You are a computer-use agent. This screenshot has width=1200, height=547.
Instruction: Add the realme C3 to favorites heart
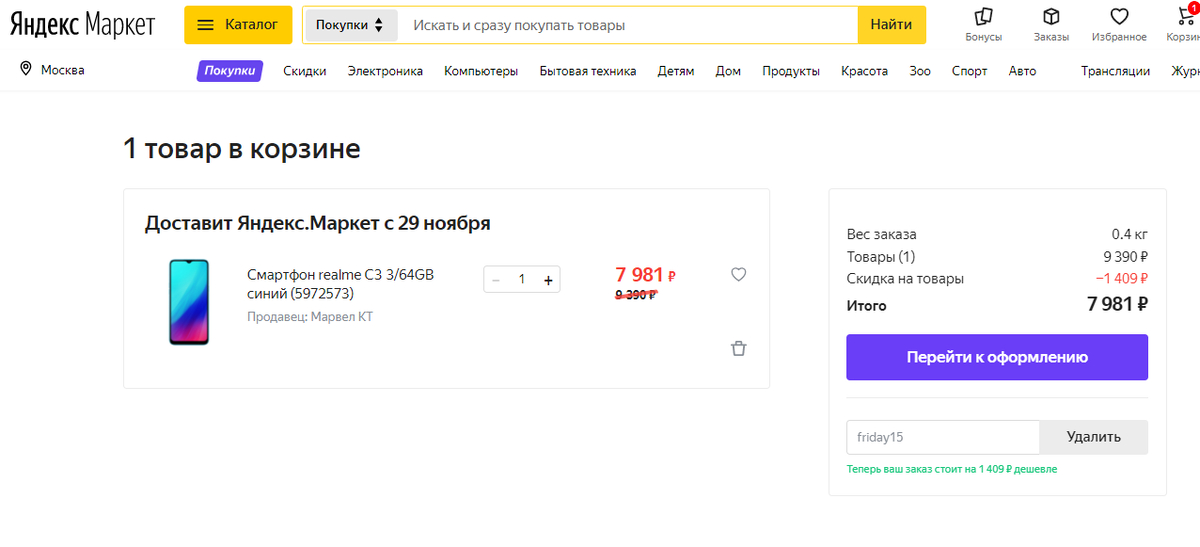[x=738, y=274]
